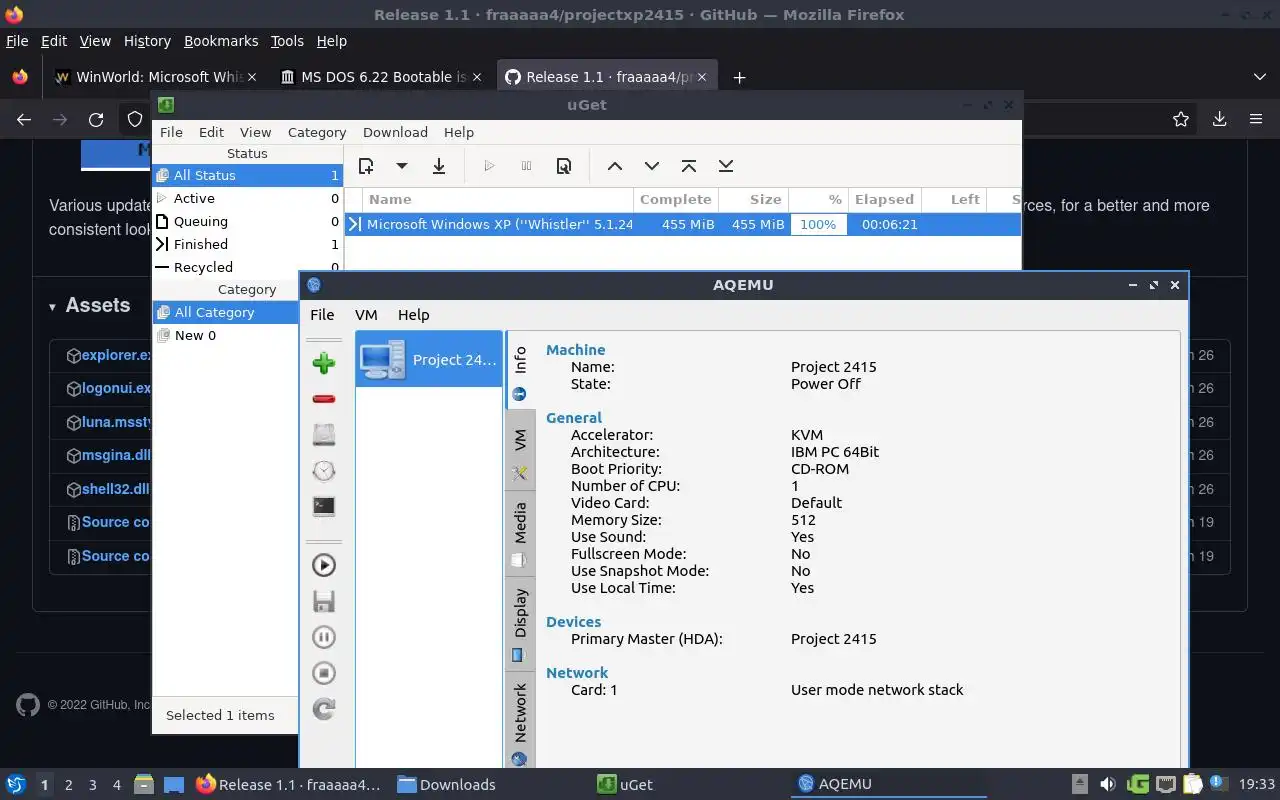Image resolution: width=1280 pixels, height=800 pixels.
Task: Switch to MS DOS 6.22 Bootable Firefox tab
Action: [382, 77]
